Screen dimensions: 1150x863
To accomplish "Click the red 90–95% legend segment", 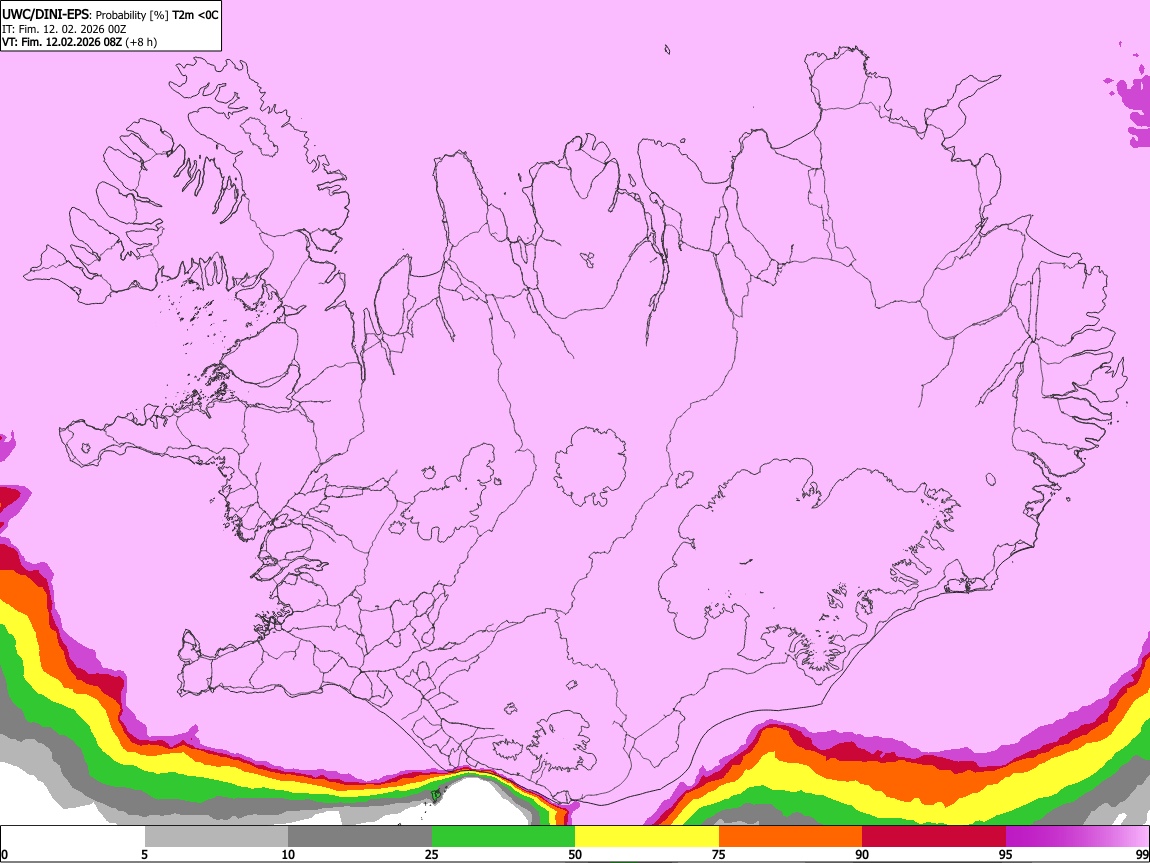I will (934, 837).
